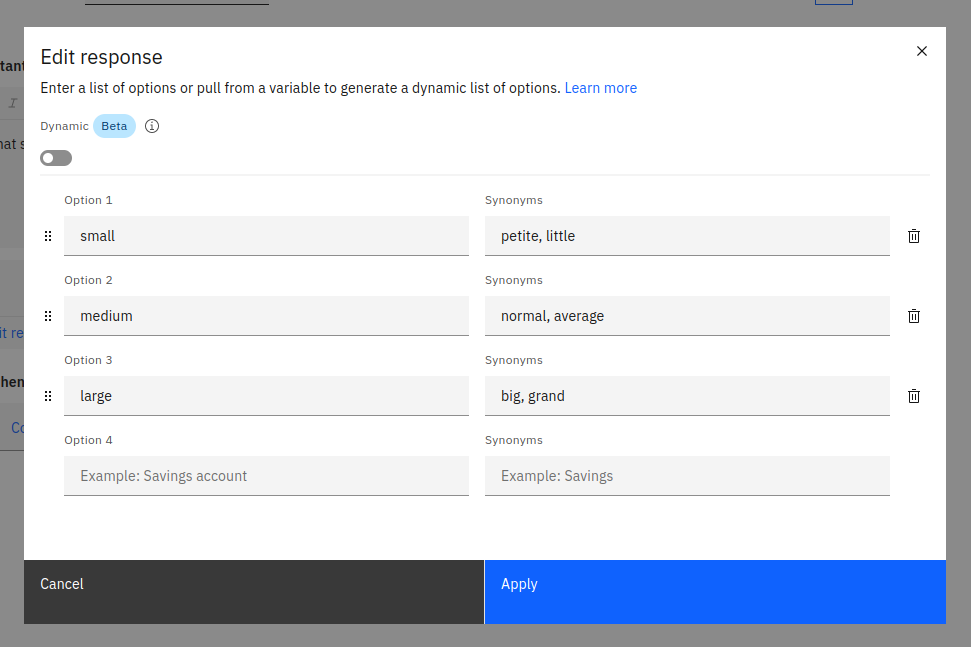Screen dimensions: 971x647
Task: Delete the 'medium' option row
Action: pos(913,316)
